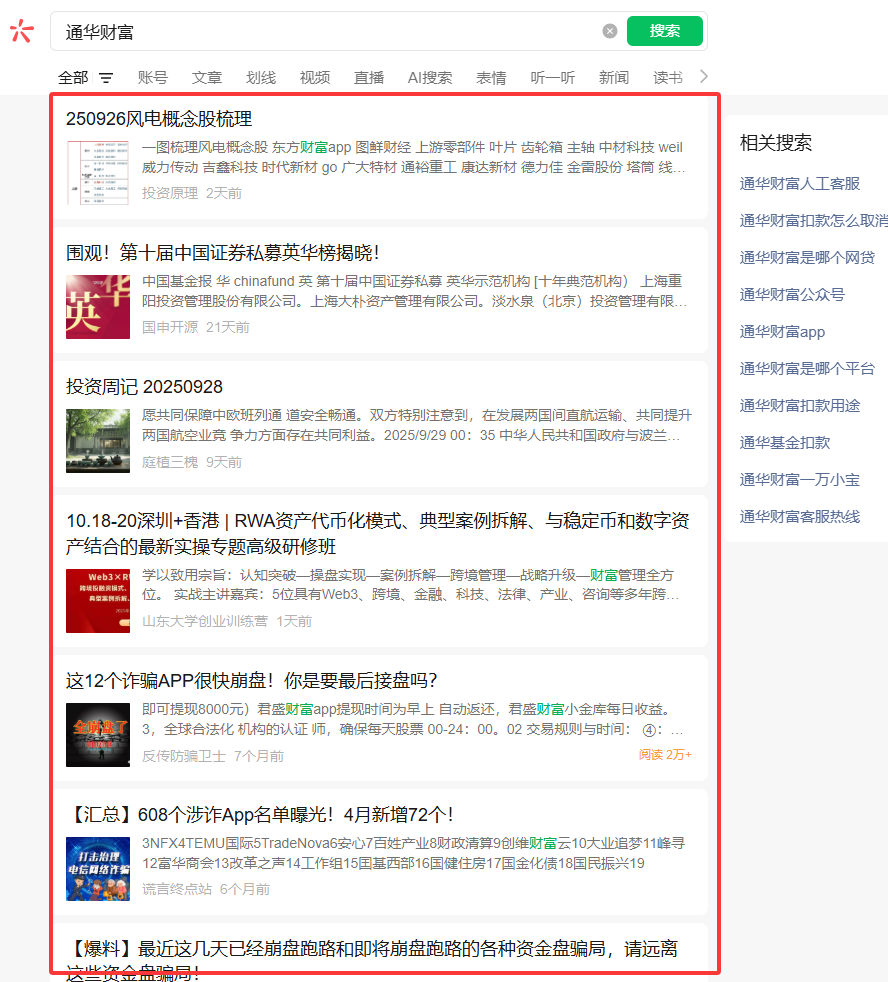The image size is (888, 982).
Task: Click the green 搜索 button
Action: tap(664, 31)
